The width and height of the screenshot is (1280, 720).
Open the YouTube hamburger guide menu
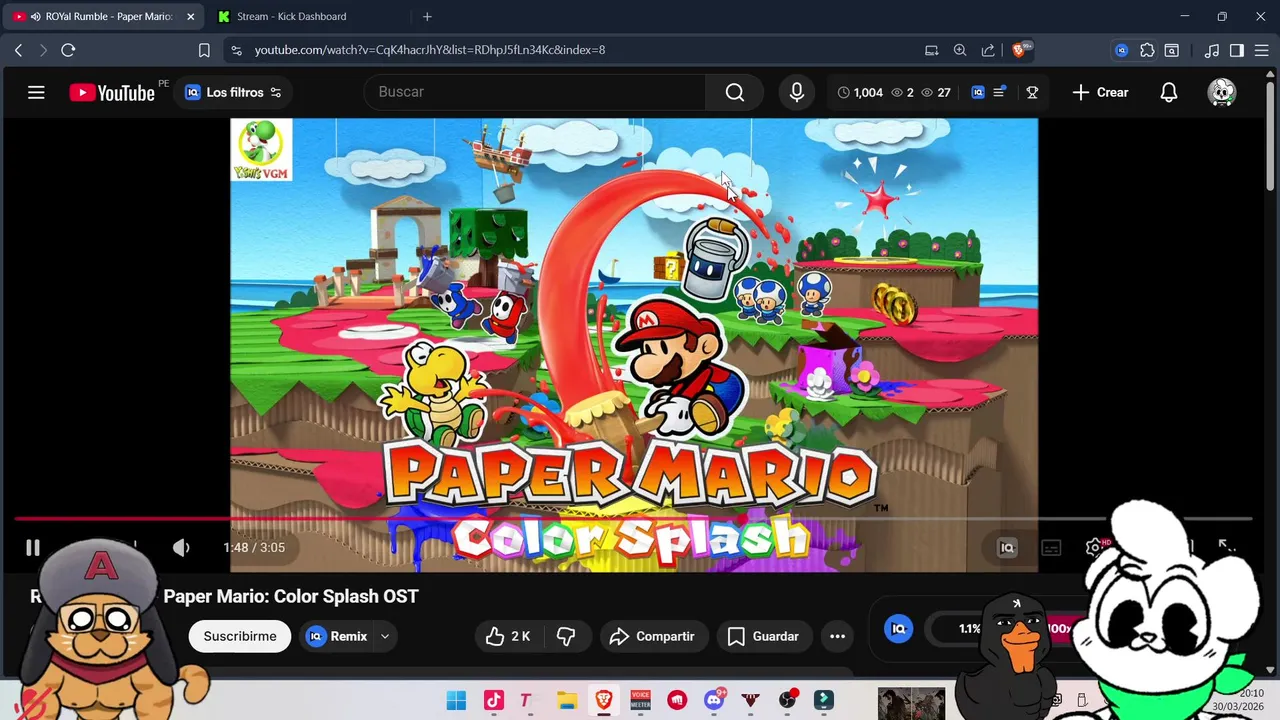pos(36,92)
